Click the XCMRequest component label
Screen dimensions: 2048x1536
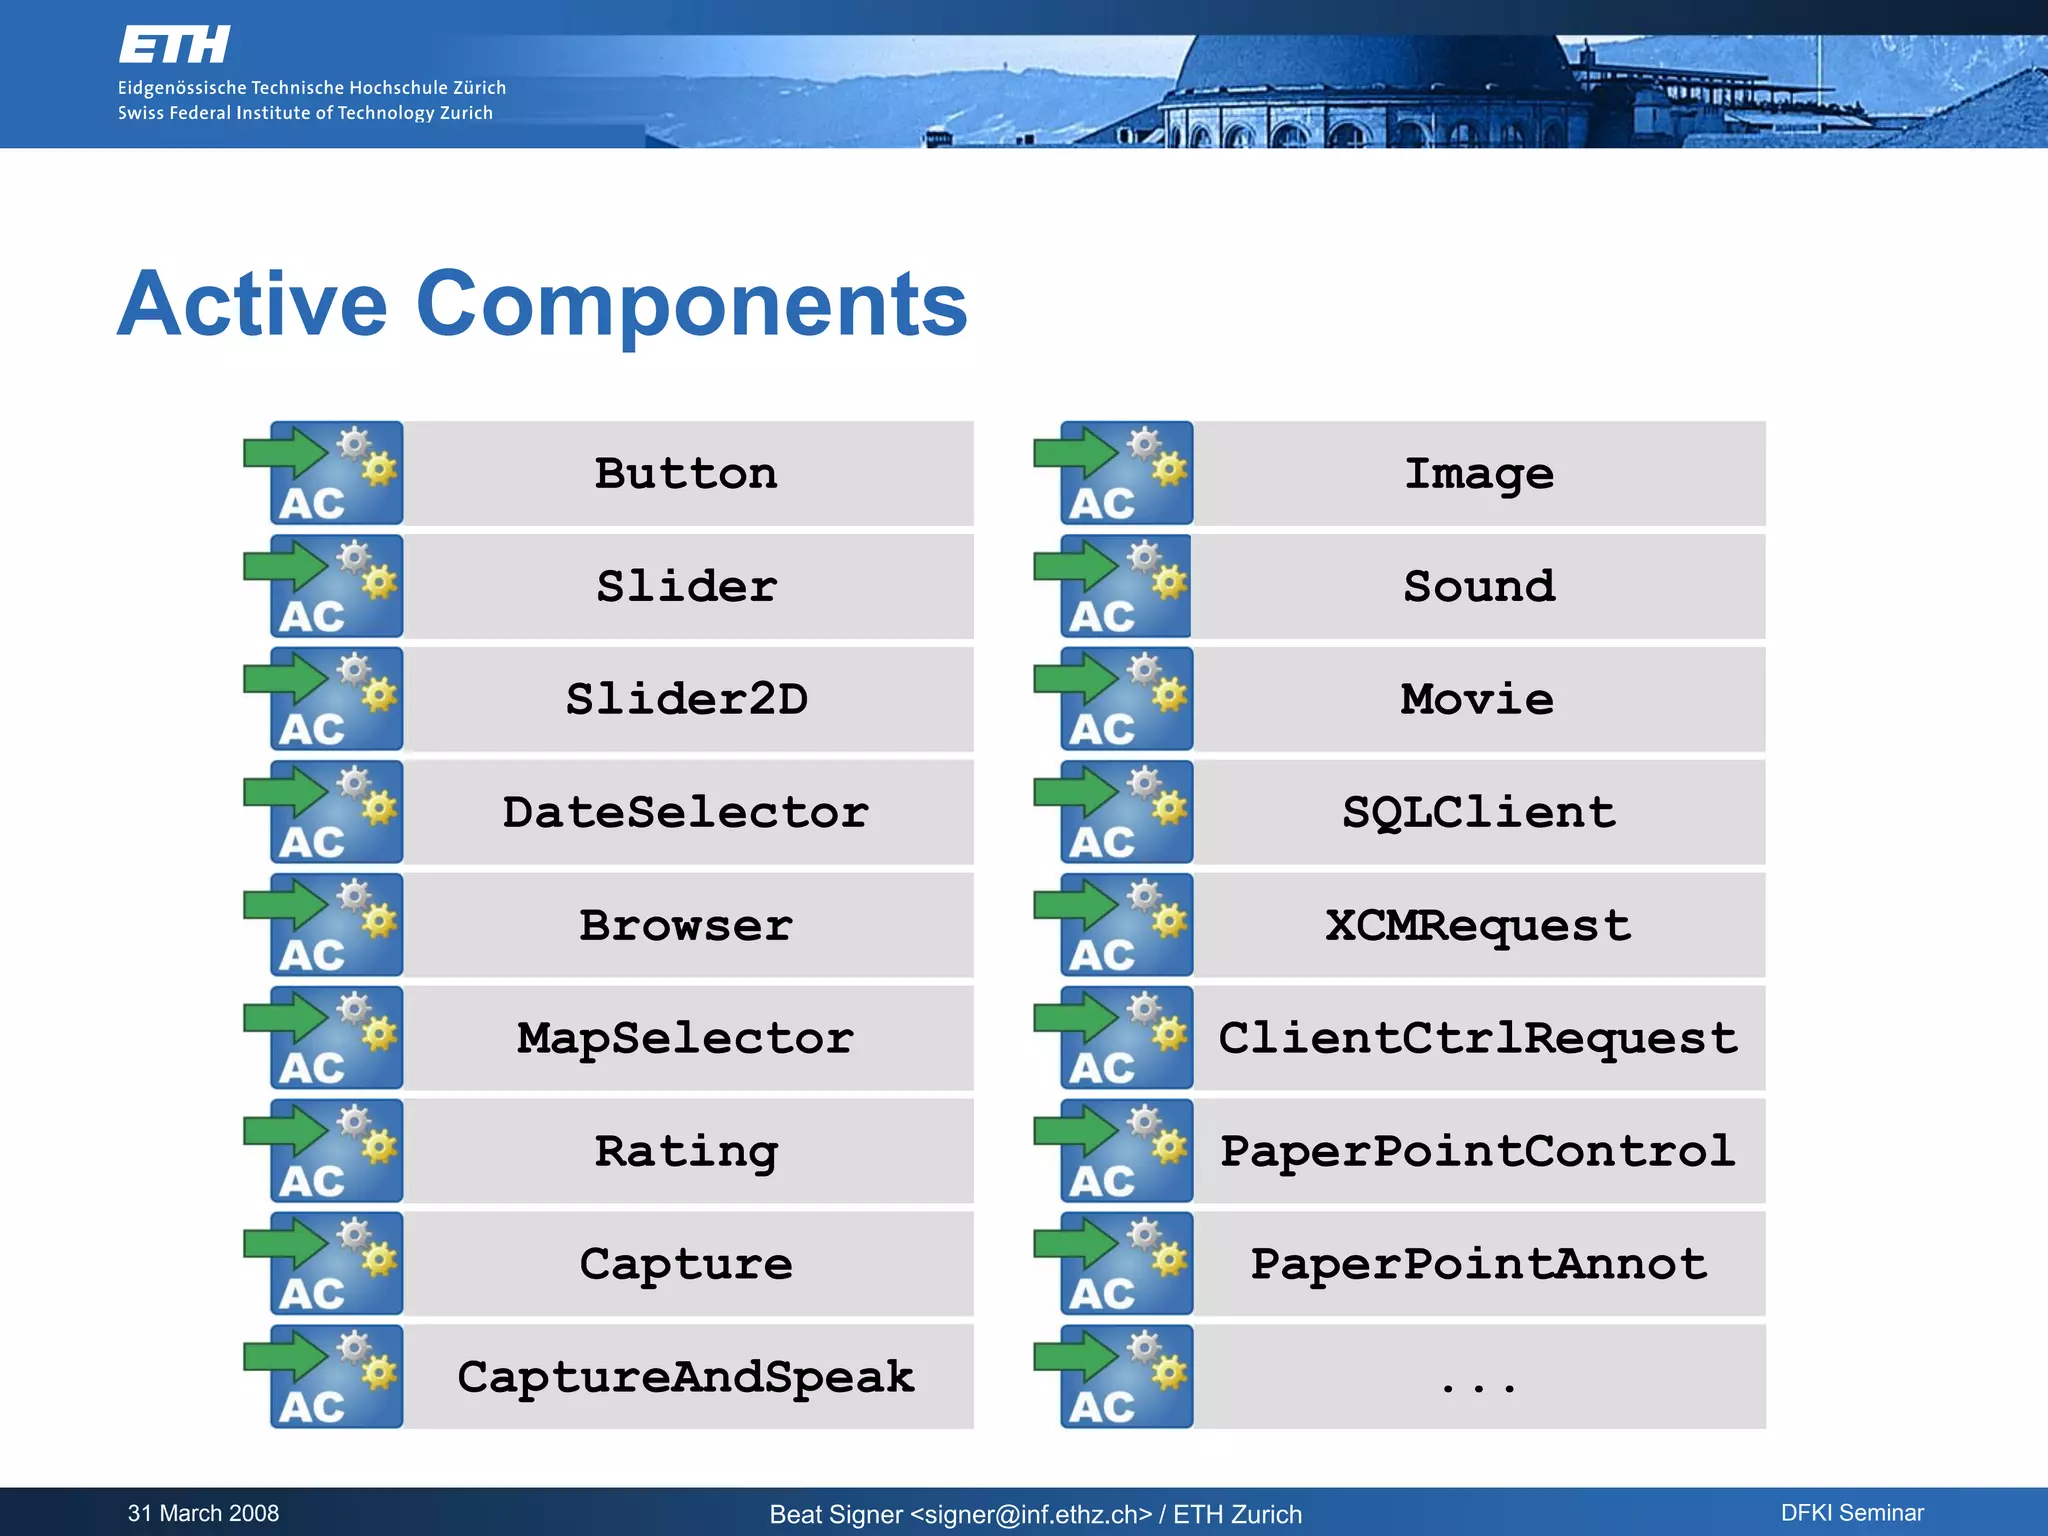pos(1479,927)
